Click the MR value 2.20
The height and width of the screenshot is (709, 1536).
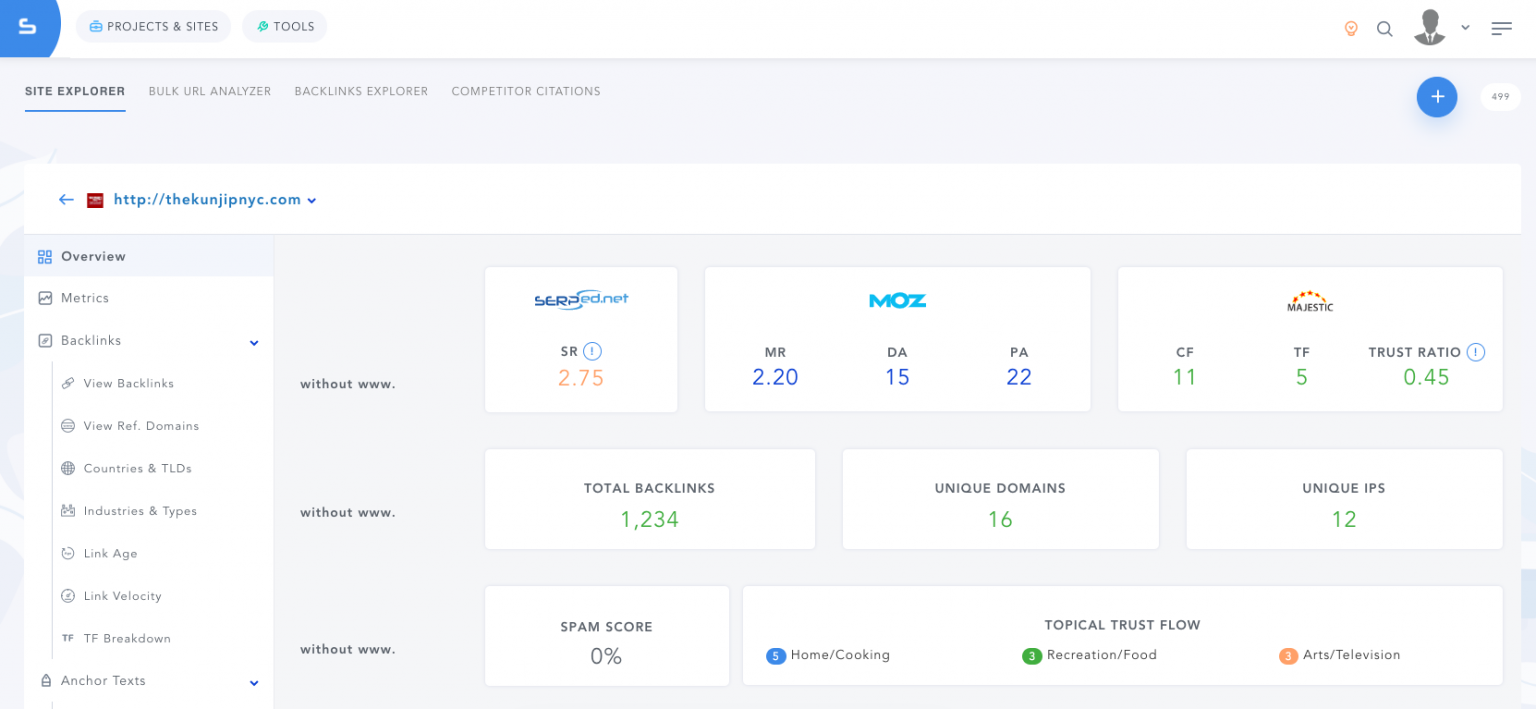coord(775,377)
